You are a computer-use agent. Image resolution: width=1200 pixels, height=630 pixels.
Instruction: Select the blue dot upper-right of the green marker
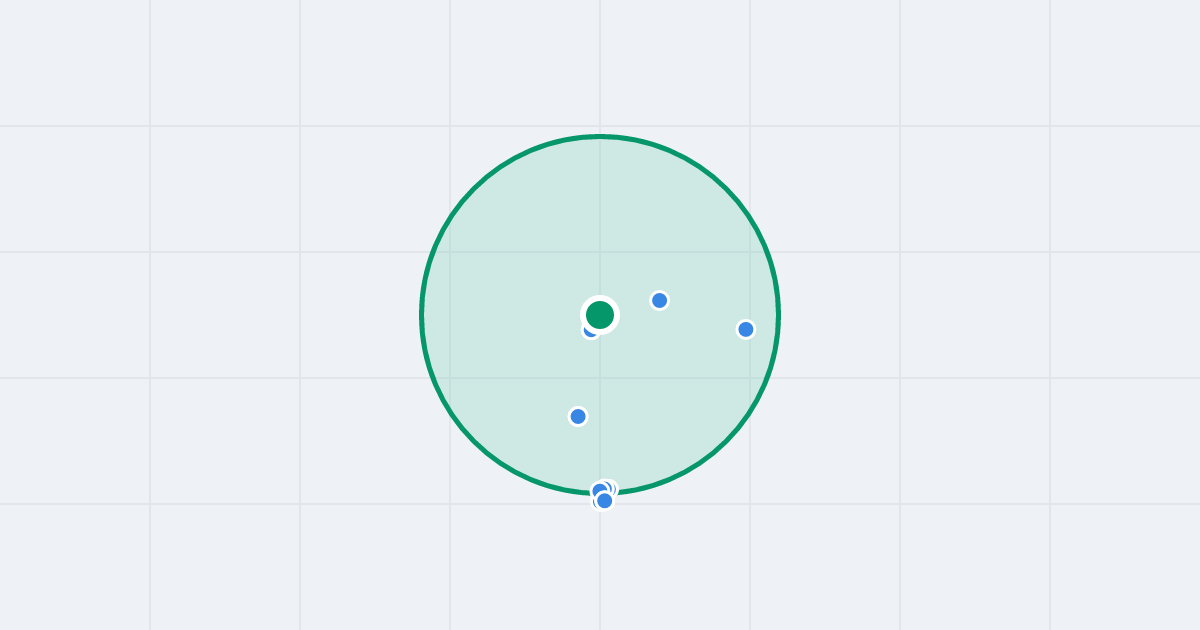pos(660,300)
